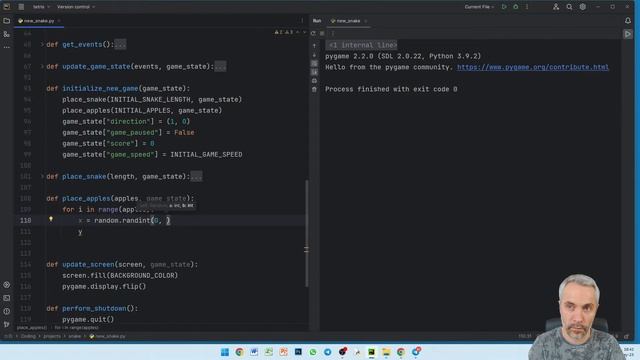
Task: Click the perform_shutdown function name
Action: [94, 308]
